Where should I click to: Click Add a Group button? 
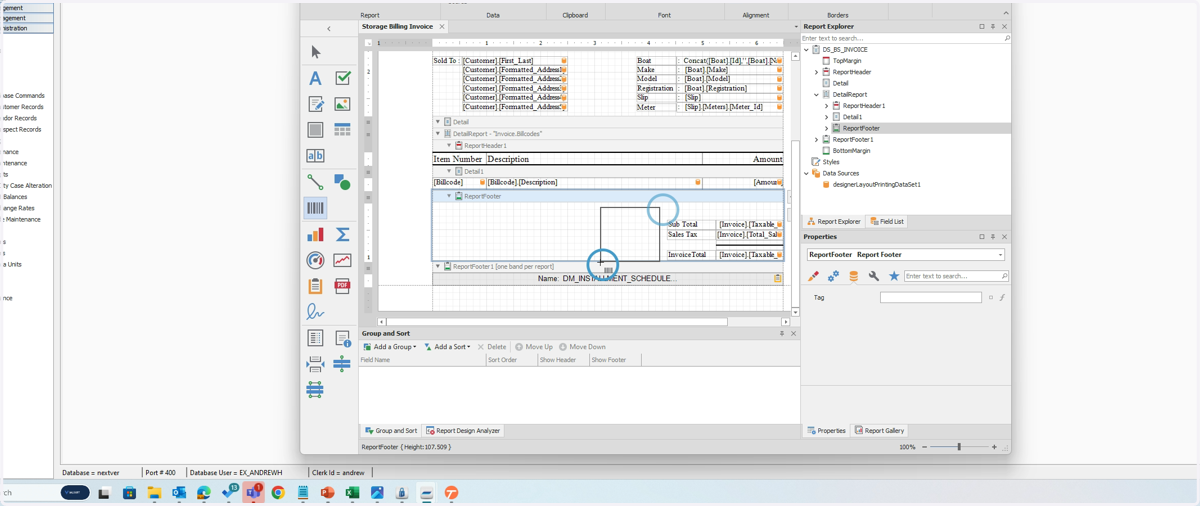[390, 347]
